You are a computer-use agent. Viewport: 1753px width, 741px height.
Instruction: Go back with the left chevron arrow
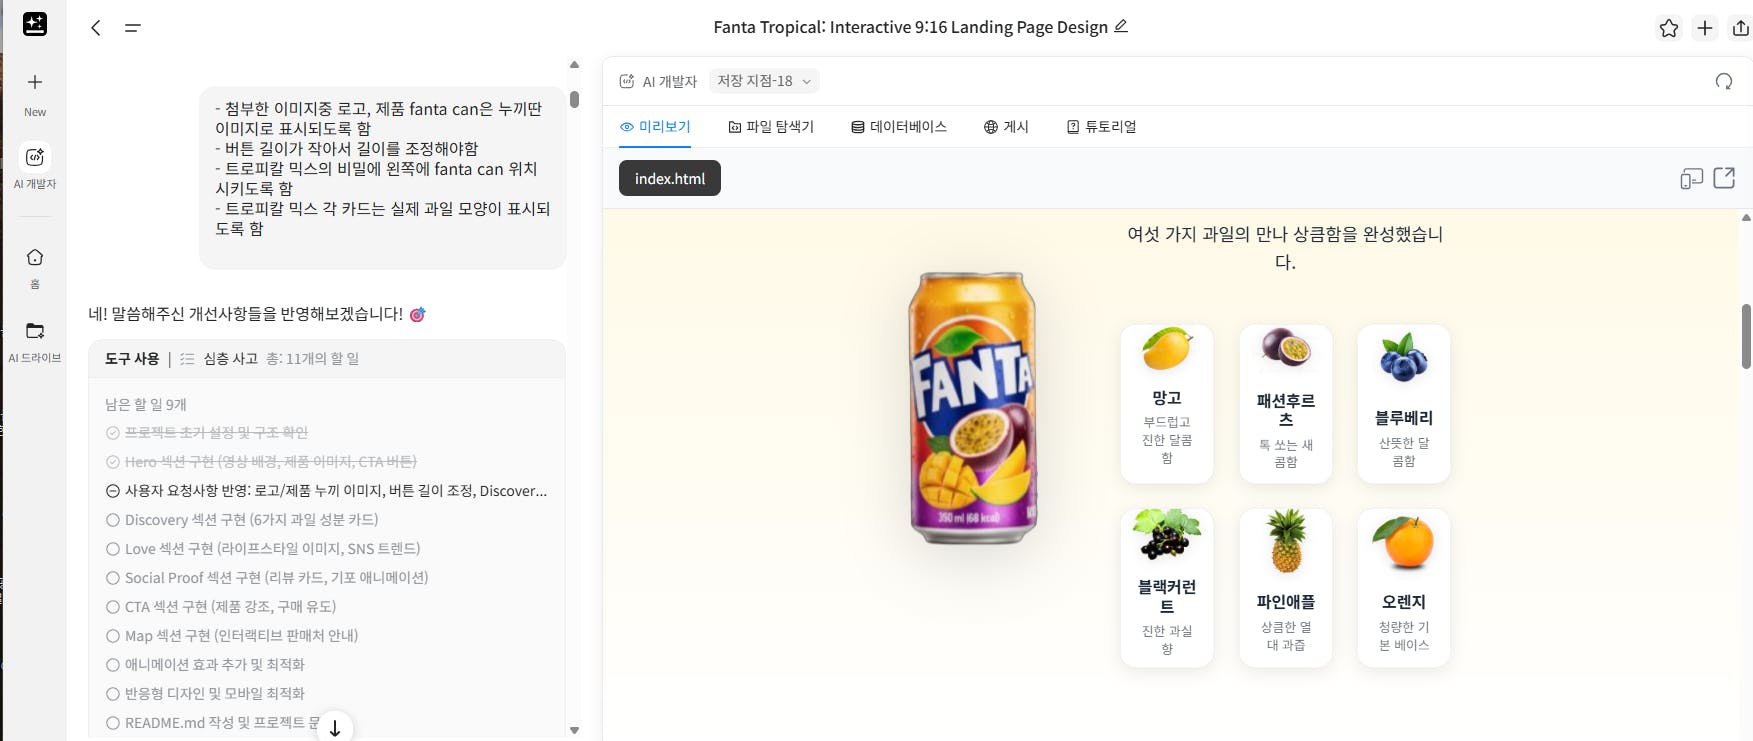96,28
